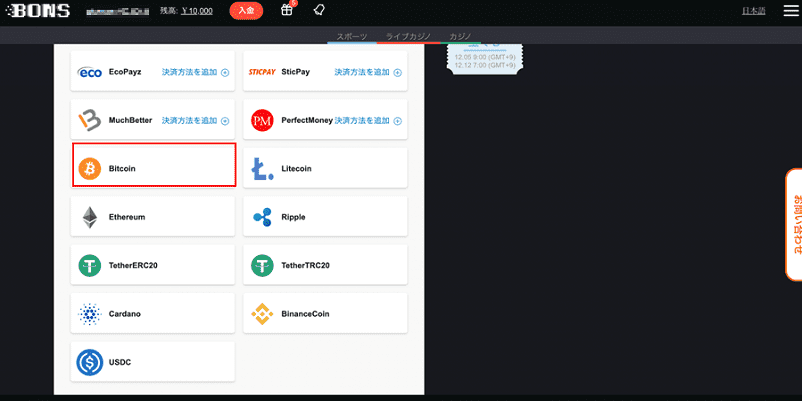Open the notifications bell icon
802x401 pixels.
319,10
